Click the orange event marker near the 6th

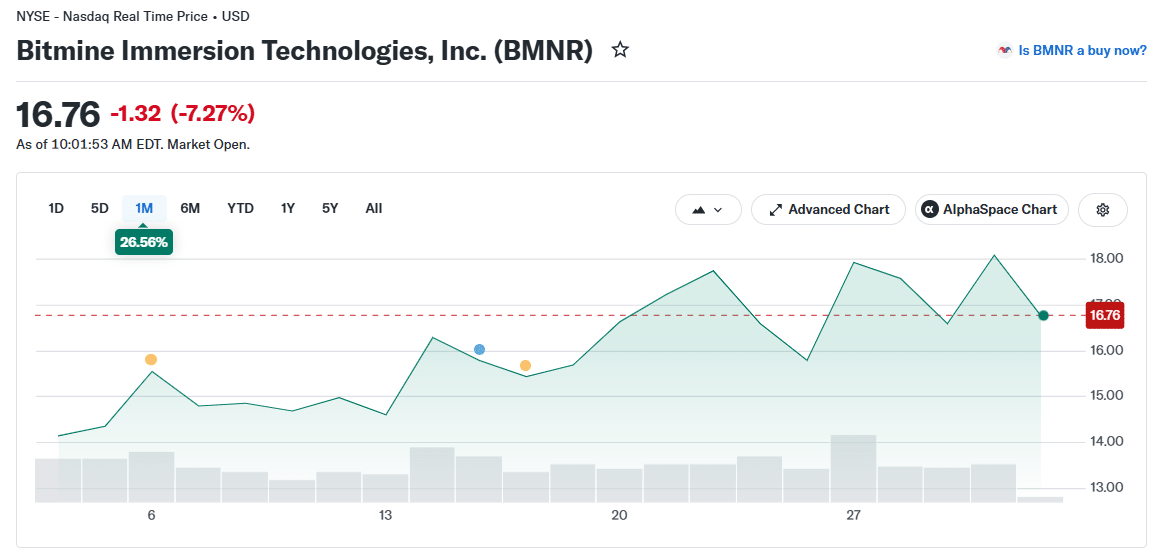point(151,360)
